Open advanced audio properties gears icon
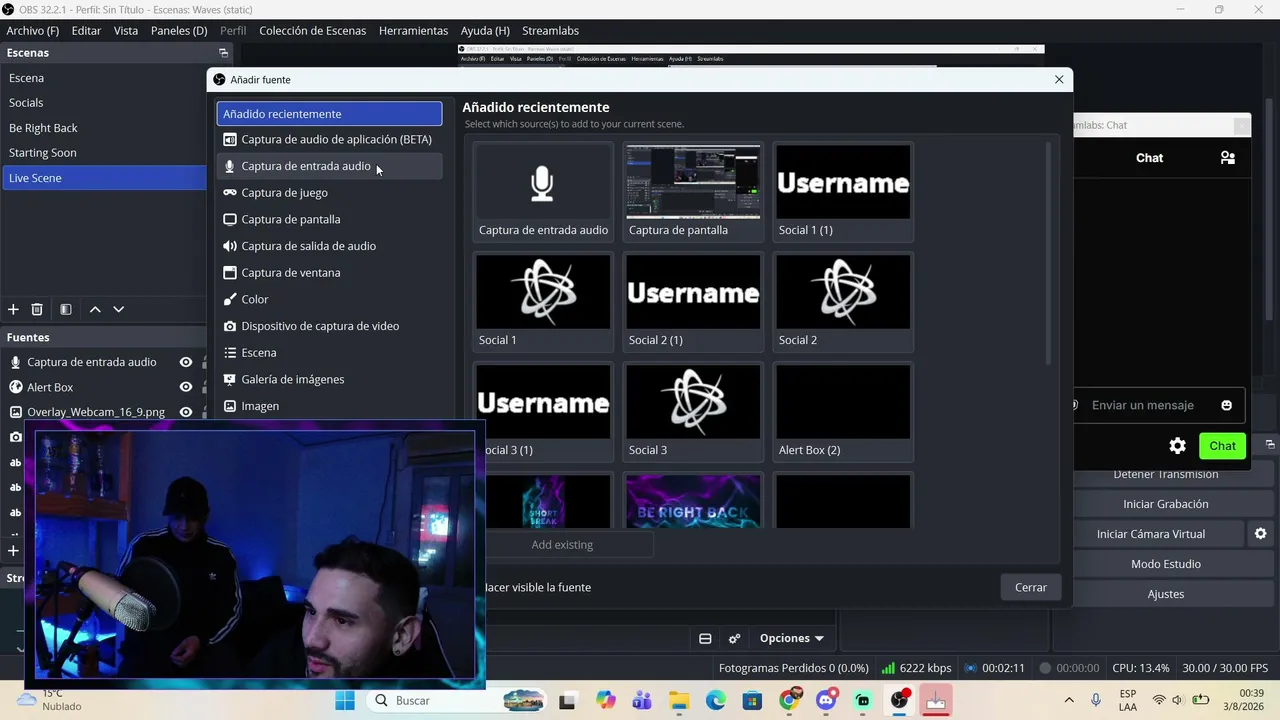This screenshot has width=1280, height=720. point(735,639)
